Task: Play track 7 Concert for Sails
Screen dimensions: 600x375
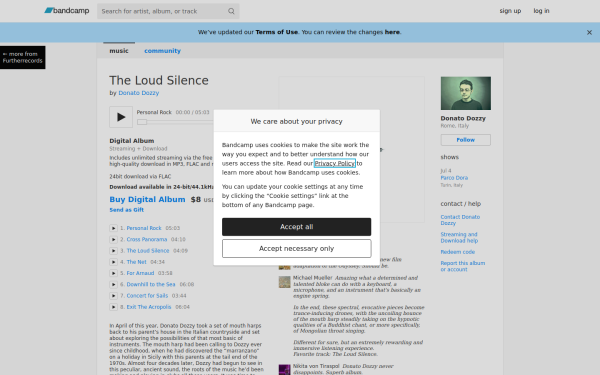Action: click(x=113, y=296)
